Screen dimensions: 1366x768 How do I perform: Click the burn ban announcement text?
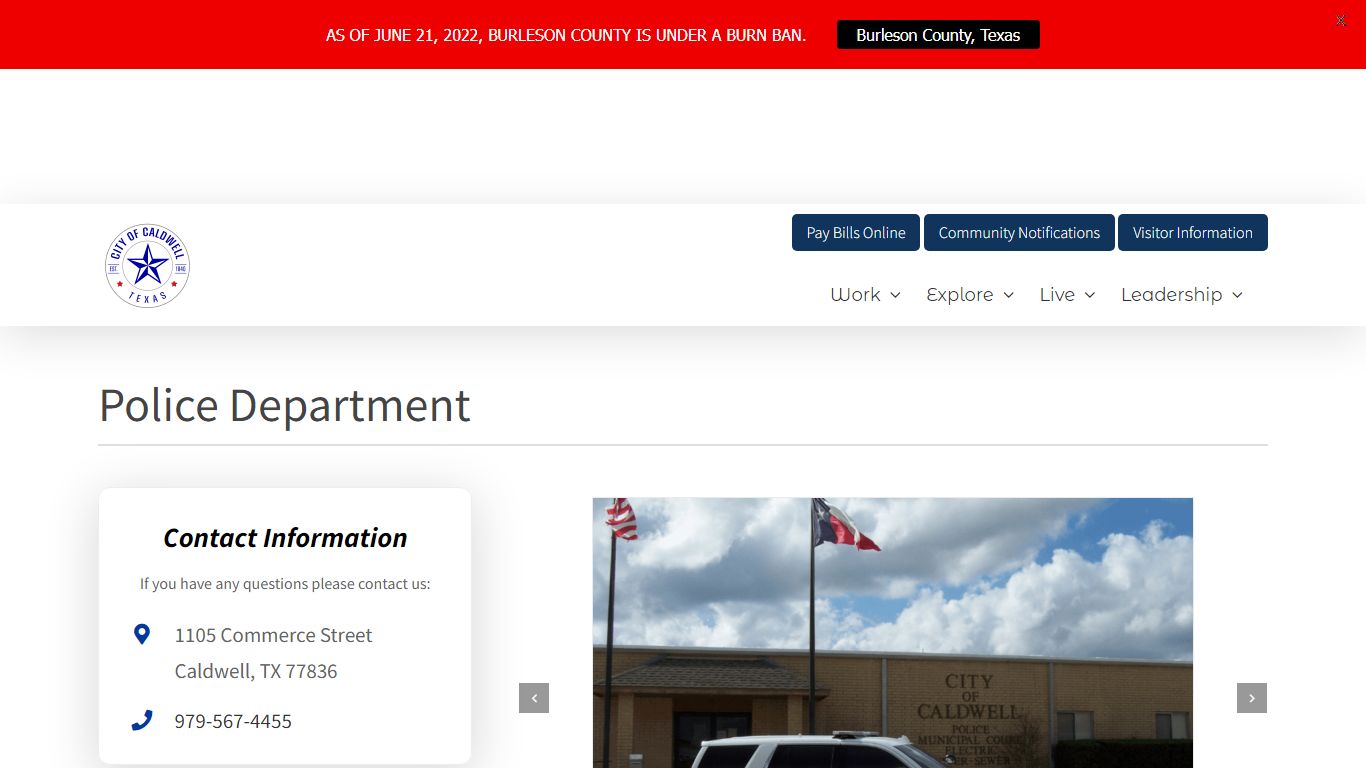coord(566,35)
